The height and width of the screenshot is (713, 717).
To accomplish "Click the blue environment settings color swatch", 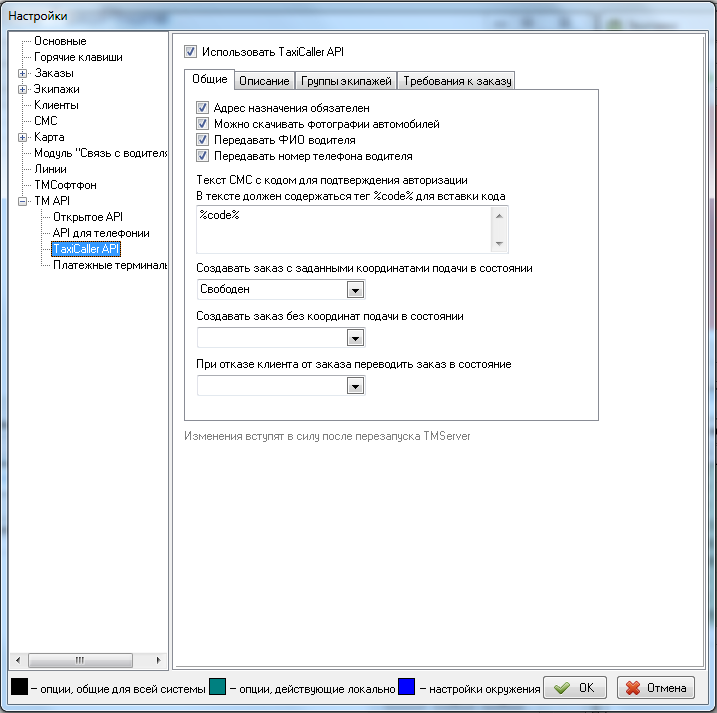I will (x=406, y=687).
